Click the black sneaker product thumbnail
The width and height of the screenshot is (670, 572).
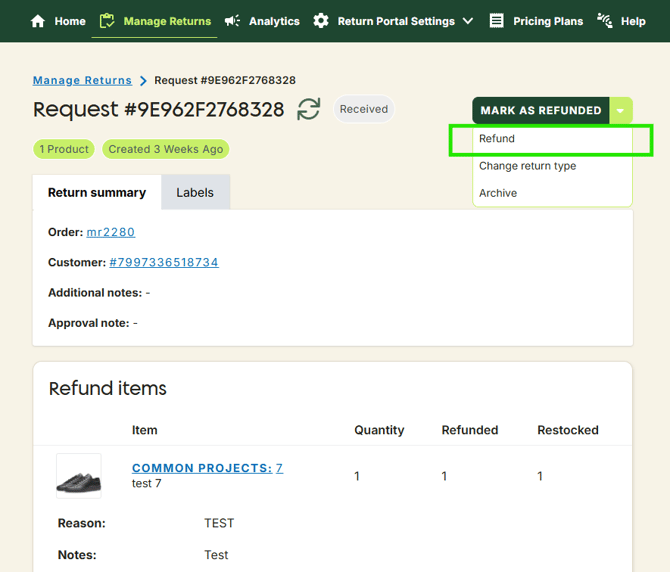78,476
